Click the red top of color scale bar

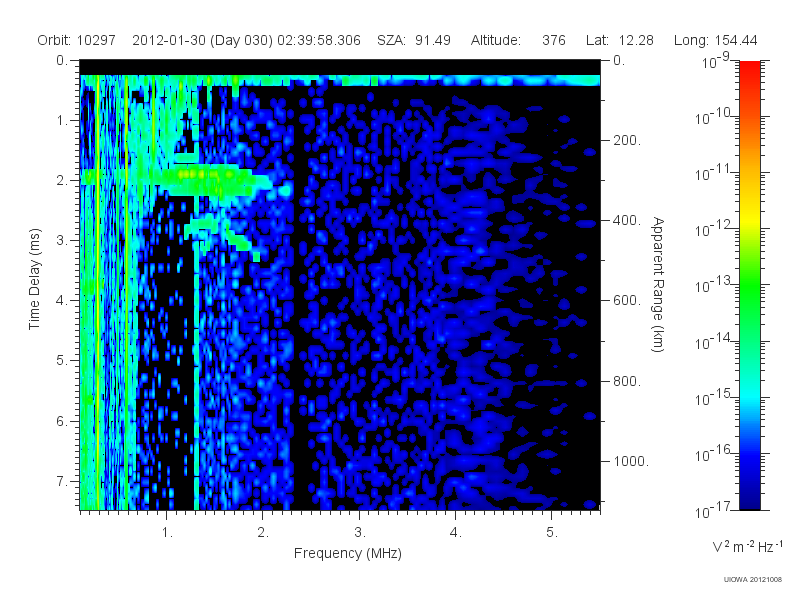(x=749, y=66)
